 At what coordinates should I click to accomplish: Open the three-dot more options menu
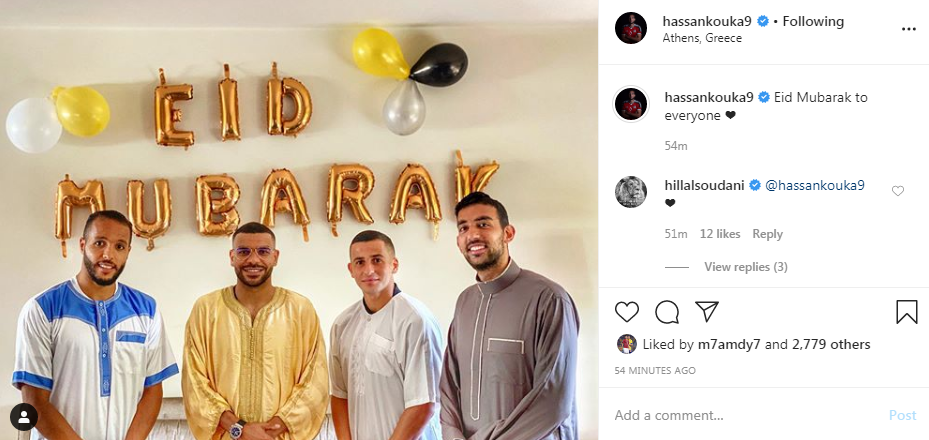coord(909,29)
